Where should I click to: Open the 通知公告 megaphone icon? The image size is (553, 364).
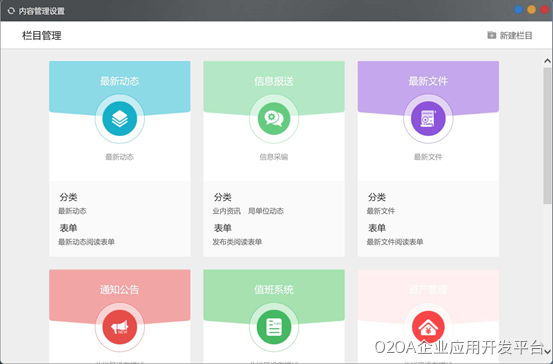click(120, 327)
